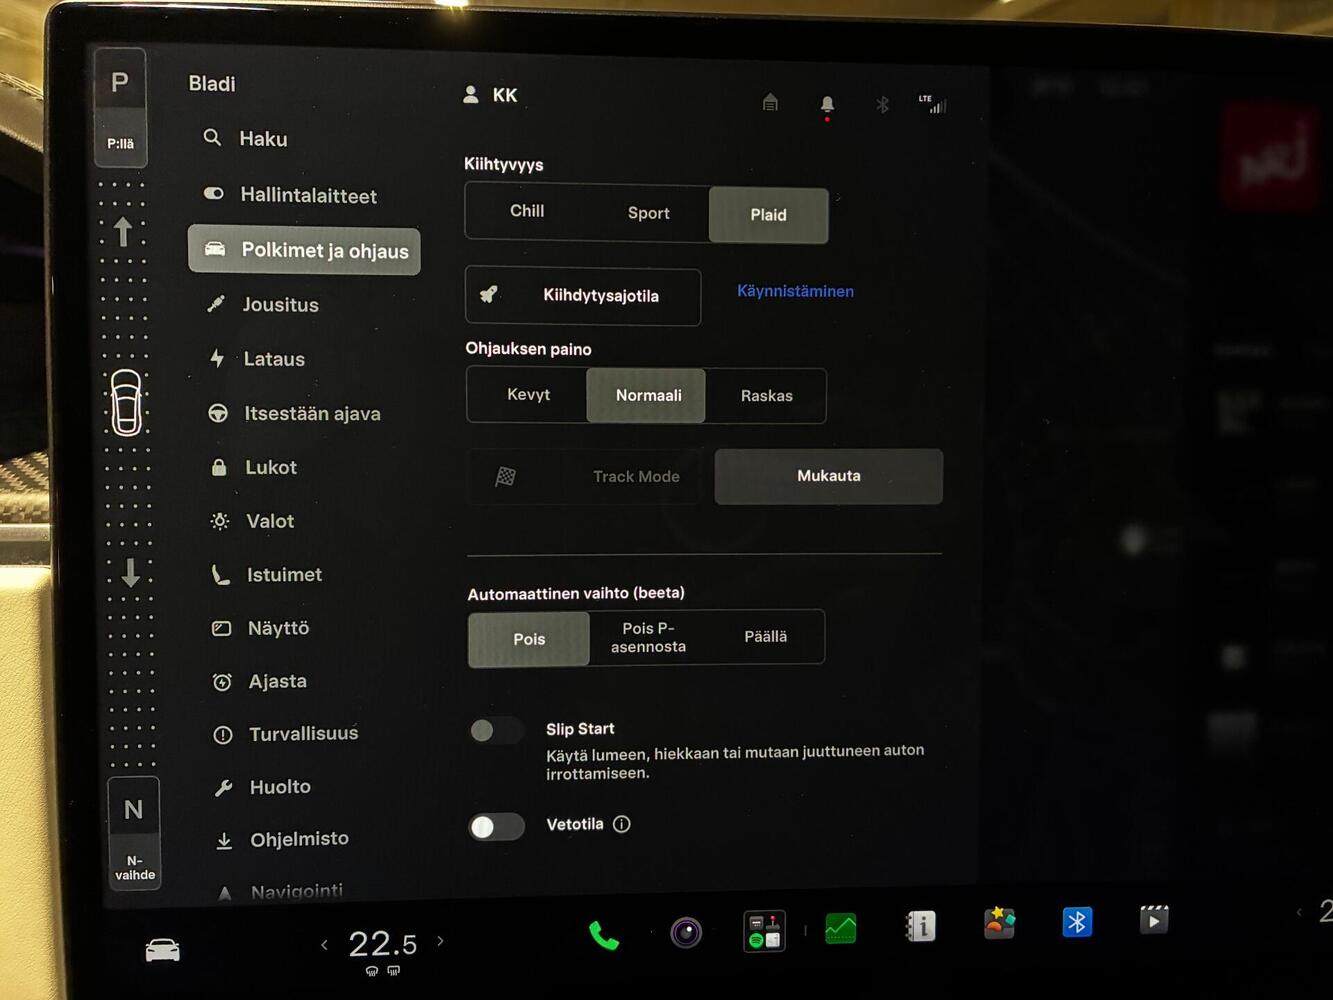Tap the Kiihdytysajotila button
Viewport: 1333px width, 1000px height.
(x=583, y=296)
